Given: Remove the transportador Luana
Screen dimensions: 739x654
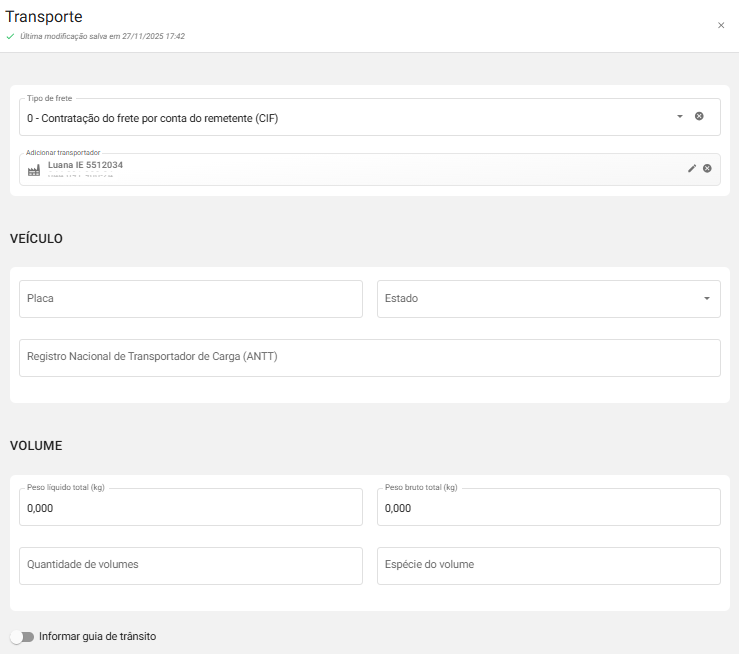Looking at the screenshot, I should pos(707,168).
